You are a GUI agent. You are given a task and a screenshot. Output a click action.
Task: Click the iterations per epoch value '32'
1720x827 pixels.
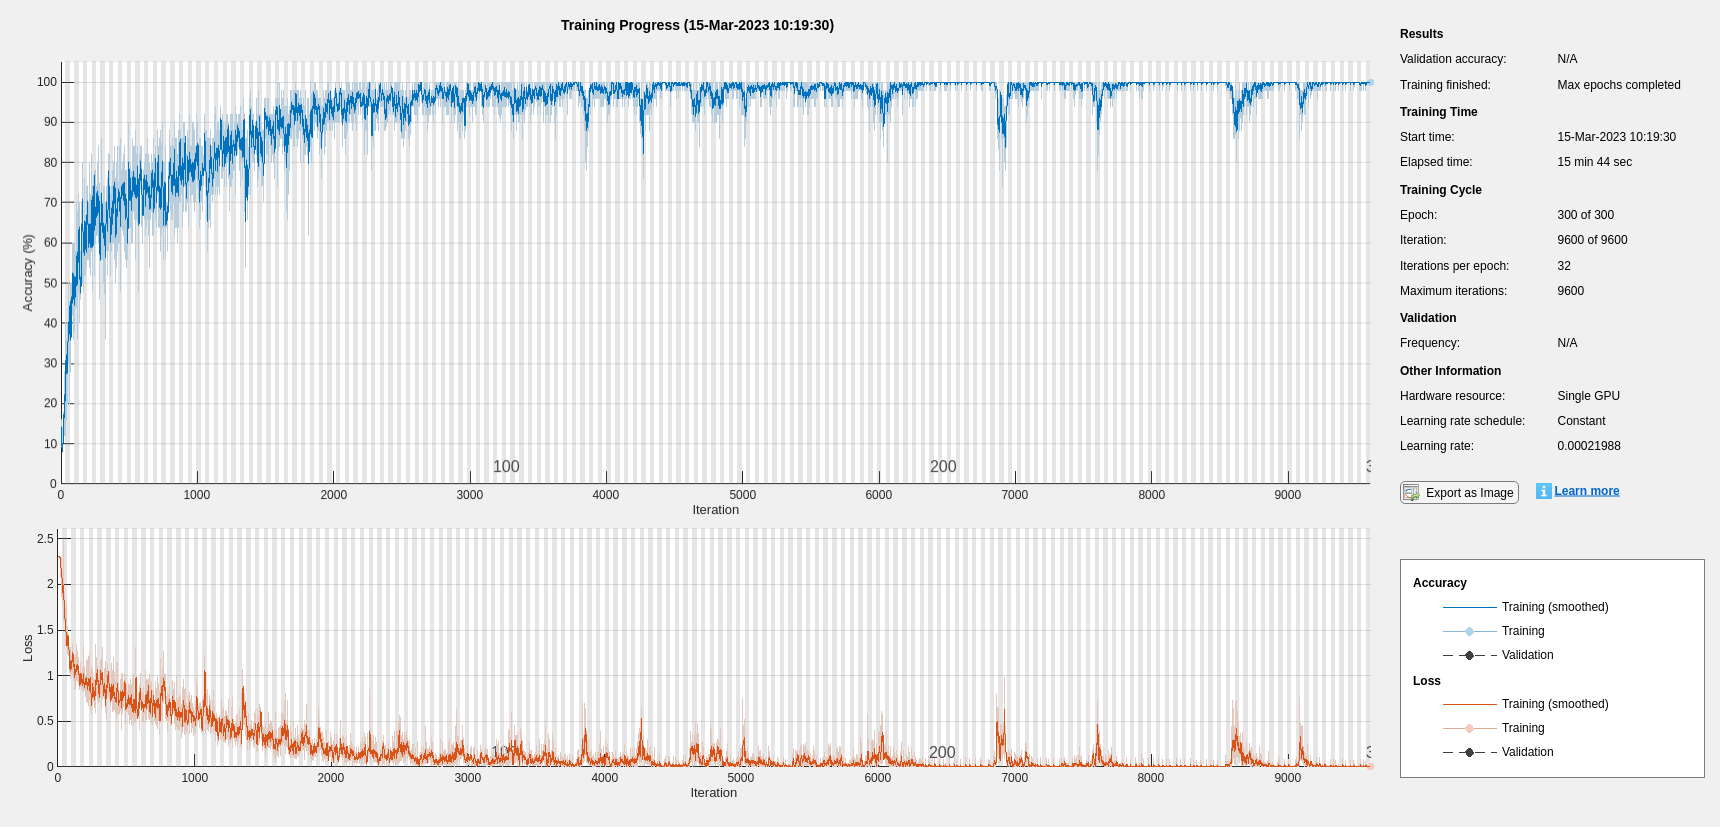[1564, 266]
